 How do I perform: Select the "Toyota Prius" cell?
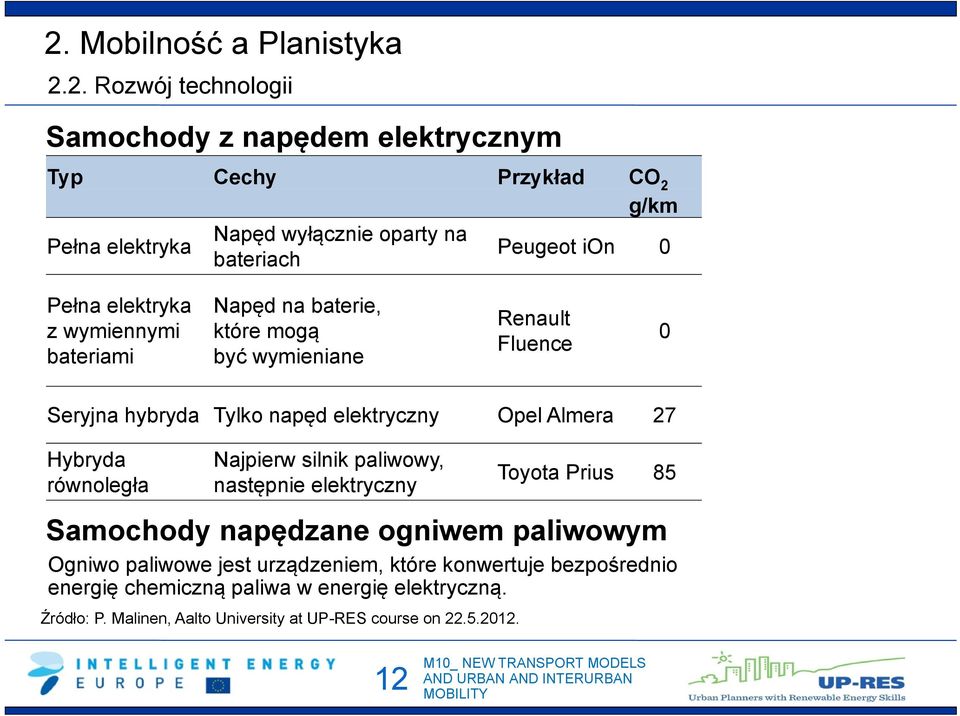coord(555,472)
